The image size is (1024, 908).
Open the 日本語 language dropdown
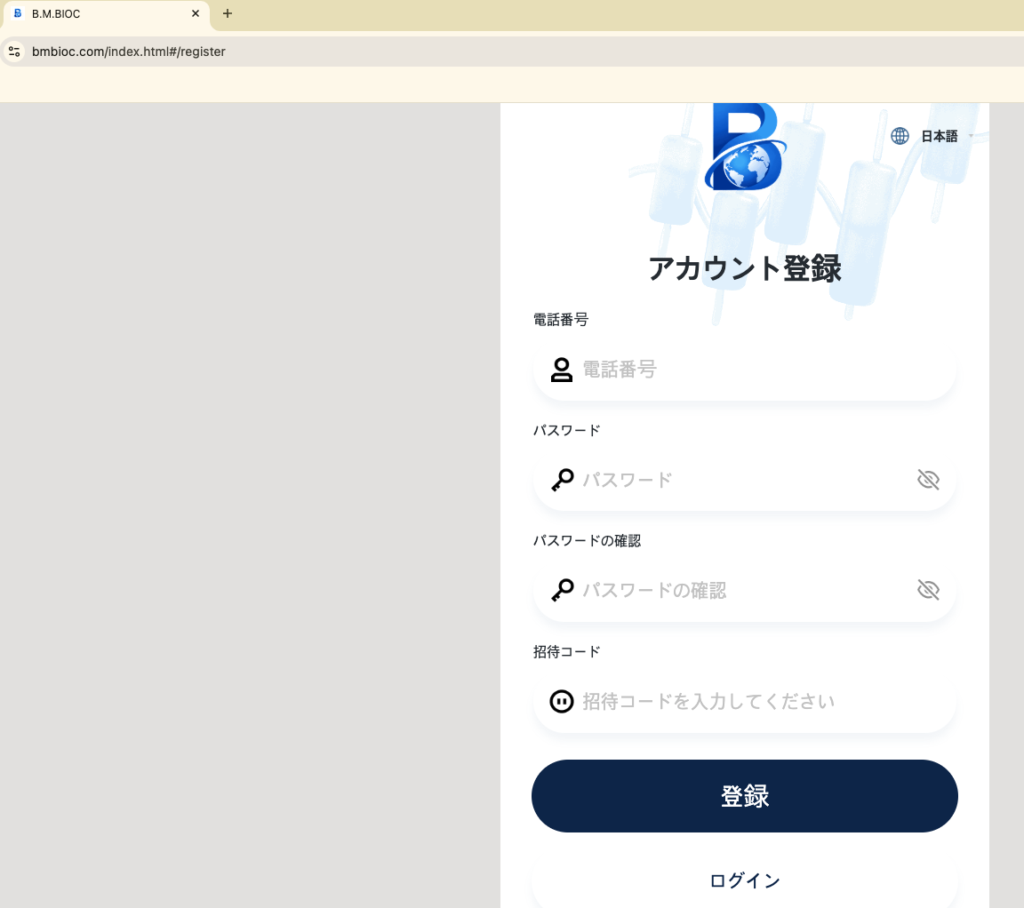pyautogui.click(x=939, y=136)
